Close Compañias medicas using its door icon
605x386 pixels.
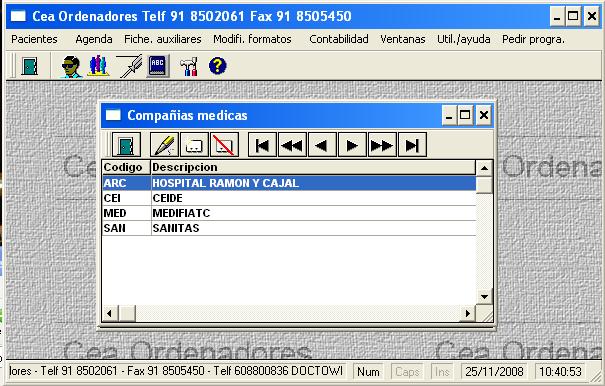coord(126,145)
